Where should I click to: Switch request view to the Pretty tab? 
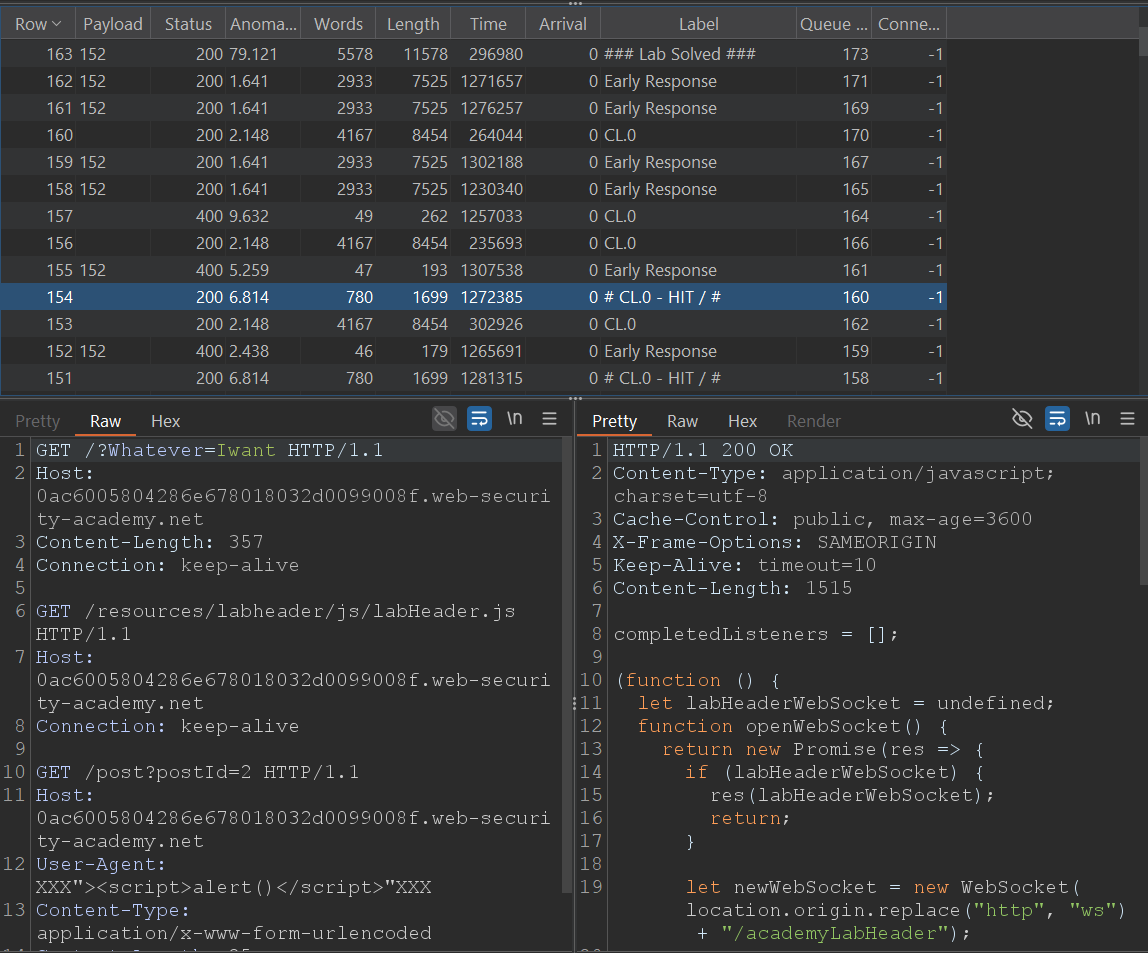click(x=38, y=421)
